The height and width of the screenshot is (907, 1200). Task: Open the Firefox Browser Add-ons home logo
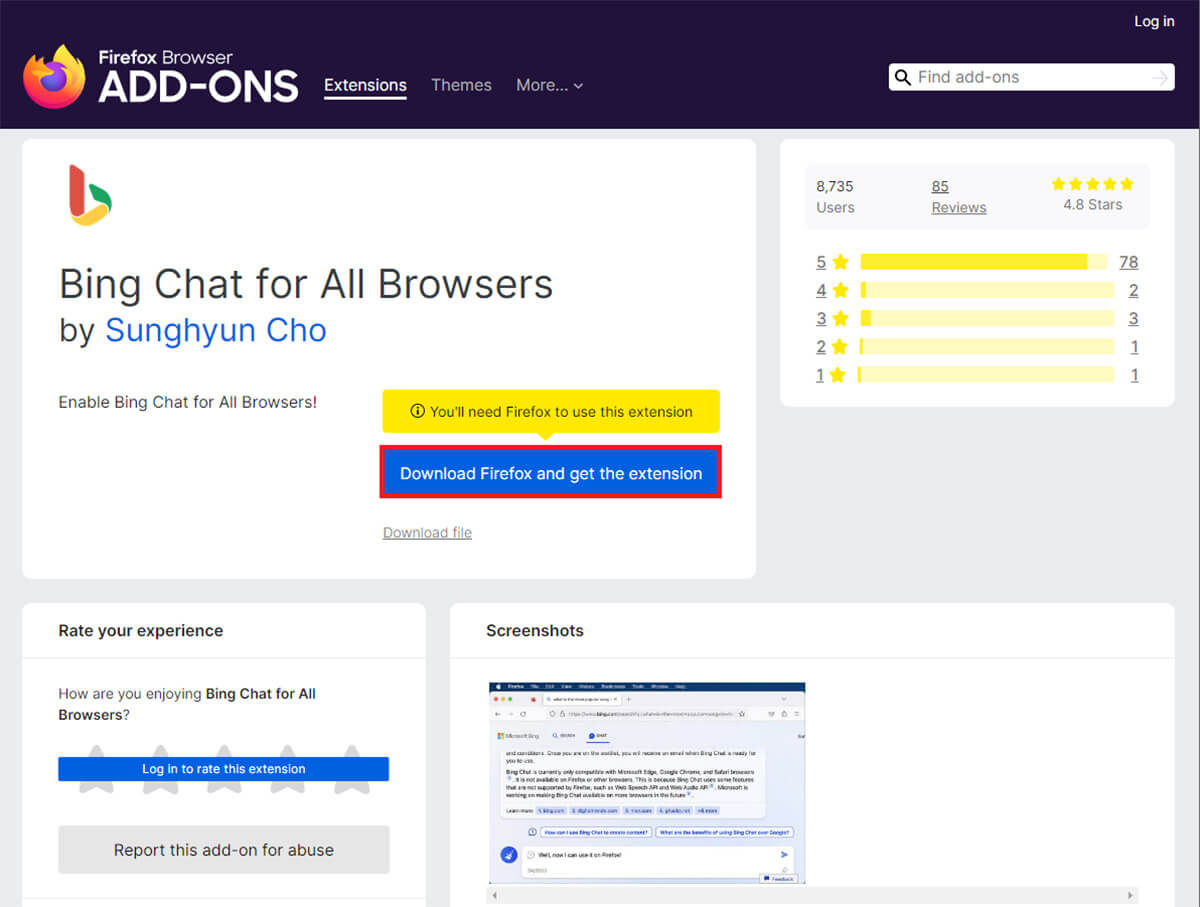click(161, 76)
